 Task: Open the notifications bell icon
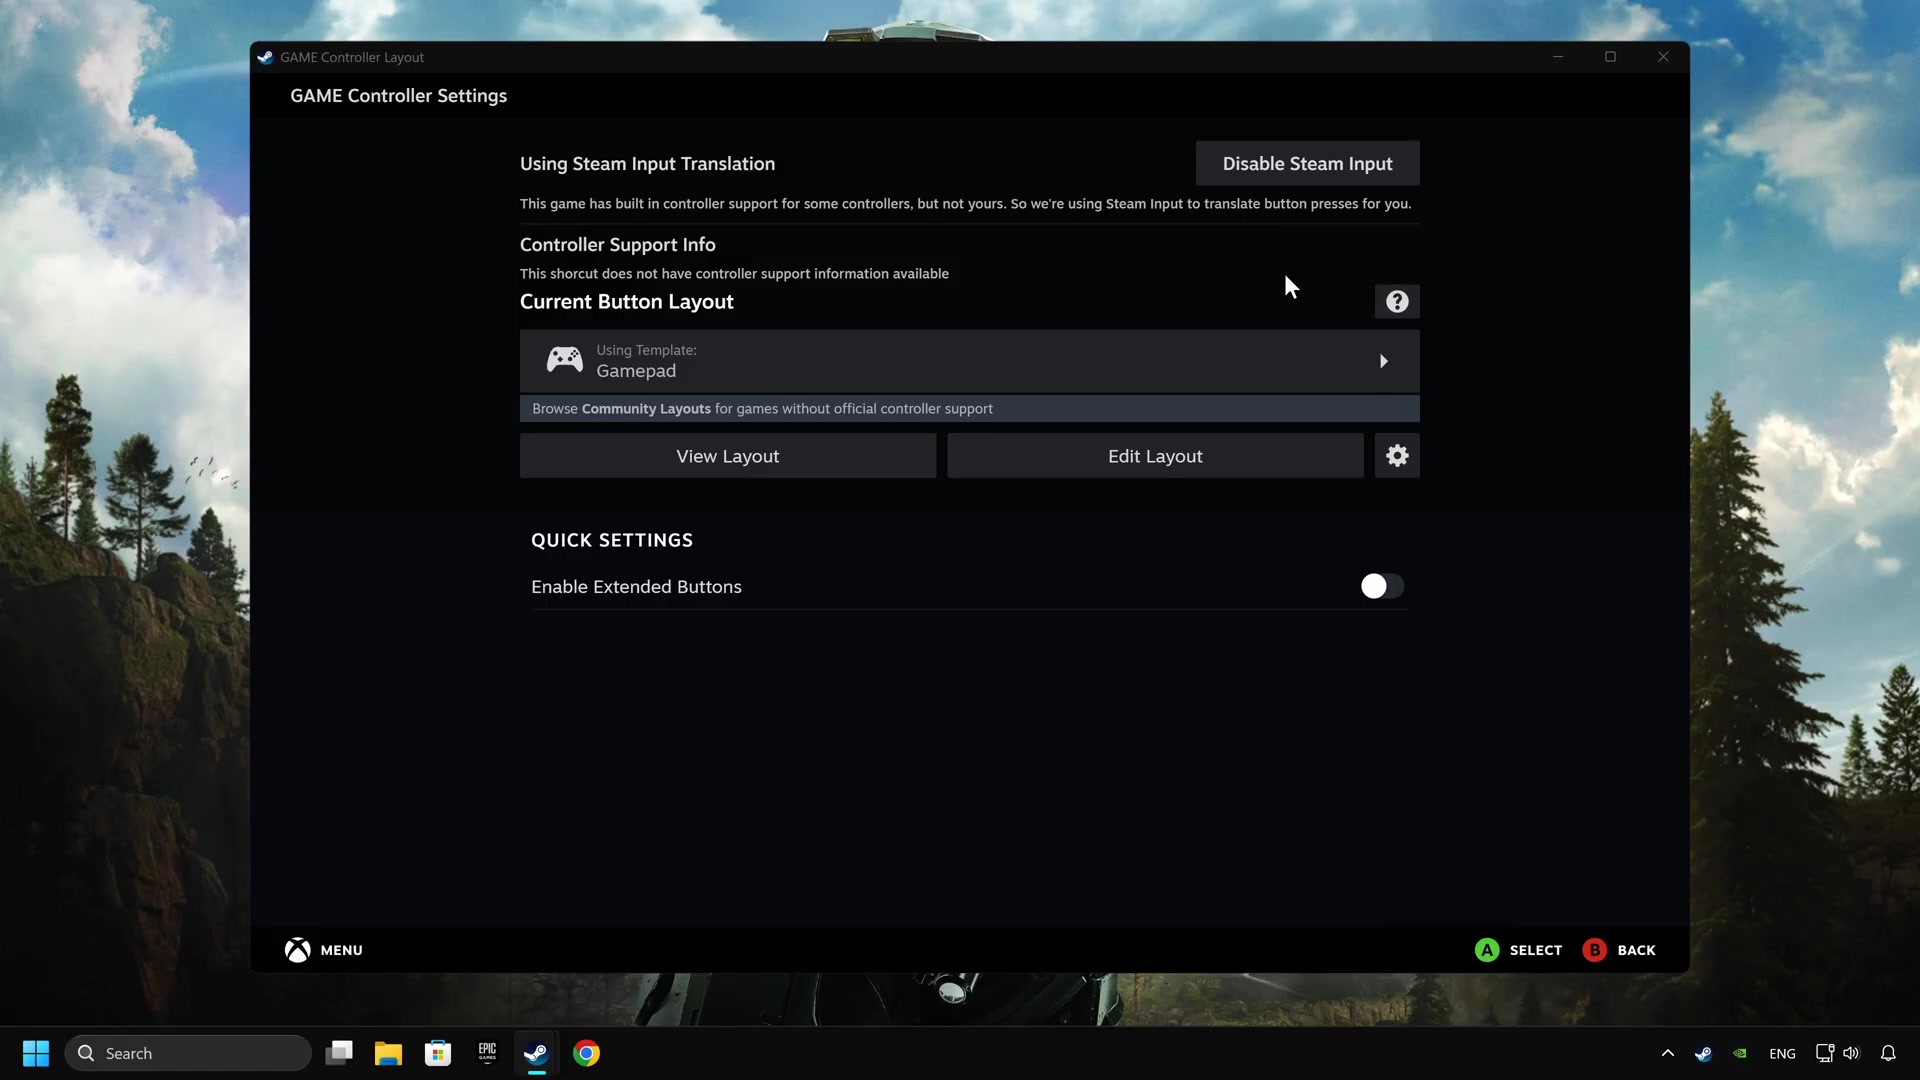[x=1888, y=1053]
